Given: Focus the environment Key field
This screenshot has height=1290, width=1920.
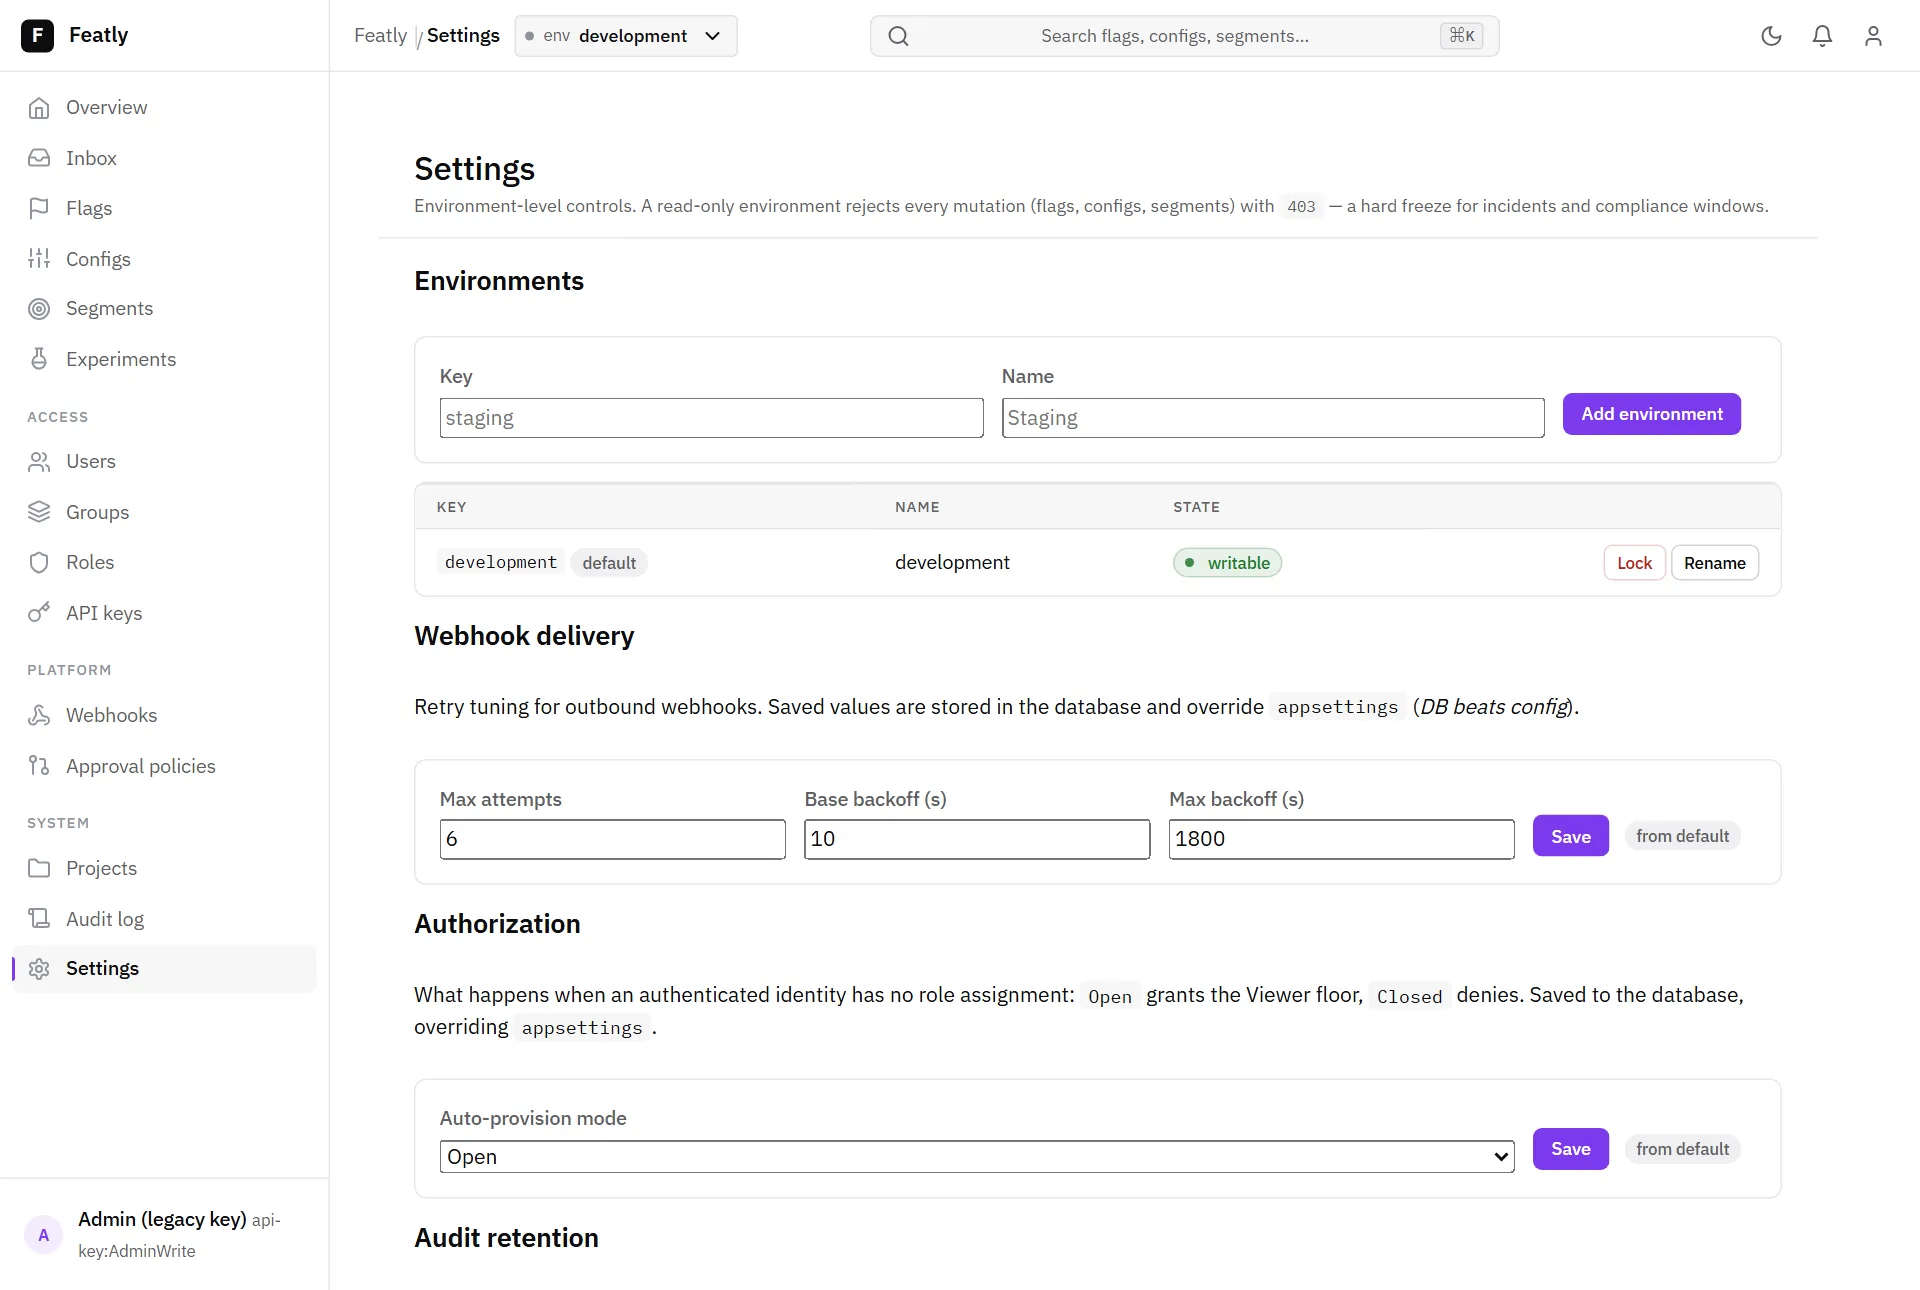Looking at the screenshot, I should click(711, 418).
